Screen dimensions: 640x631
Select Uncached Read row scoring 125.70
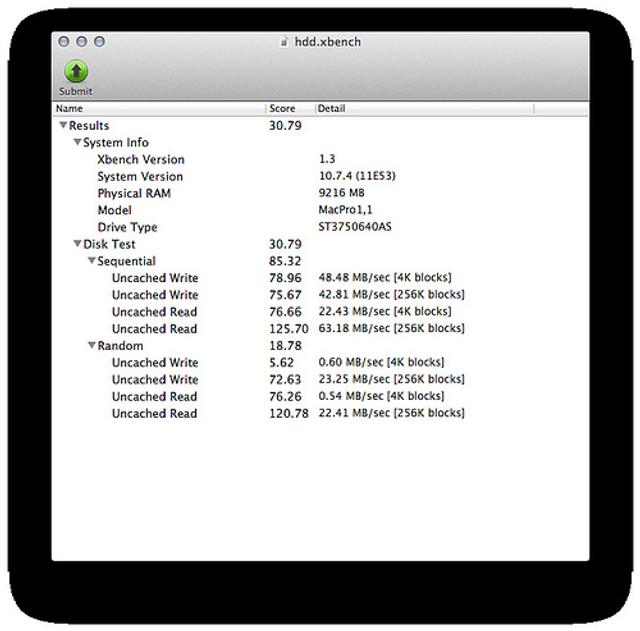pyautogui.click(x=320, y=329)
